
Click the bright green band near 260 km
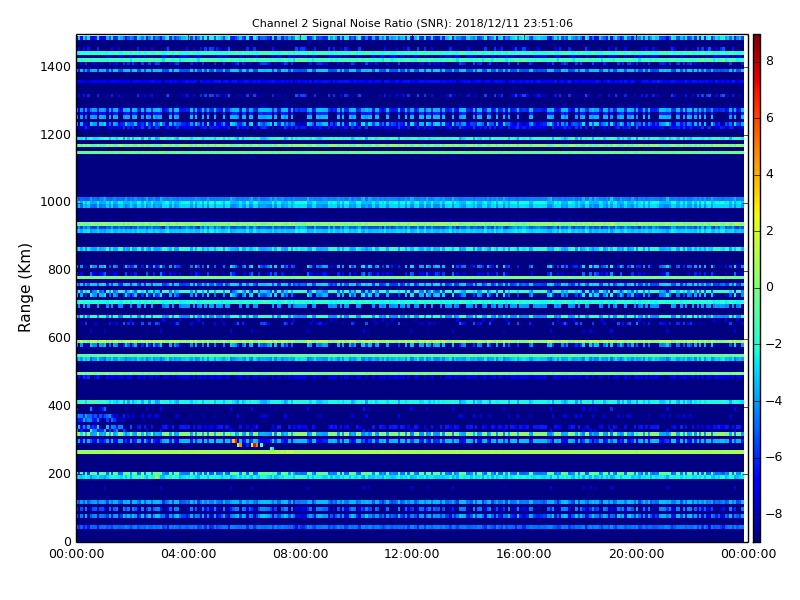pyautogui.click(x=410, y=452)
